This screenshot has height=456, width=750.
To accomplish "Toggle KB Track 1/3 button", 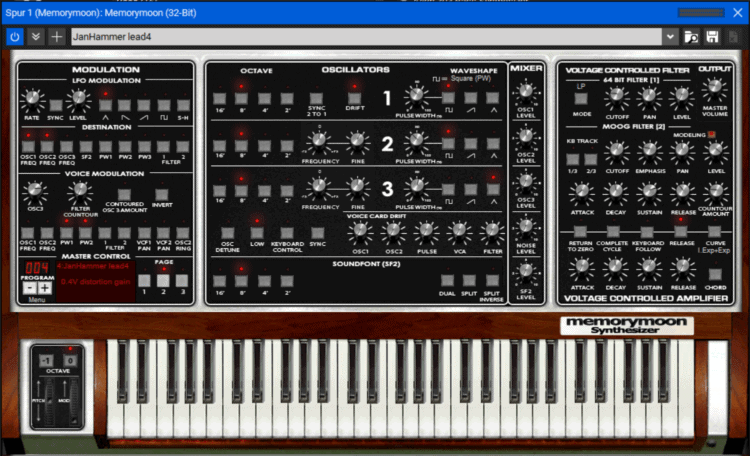I will tap(573, 159).
